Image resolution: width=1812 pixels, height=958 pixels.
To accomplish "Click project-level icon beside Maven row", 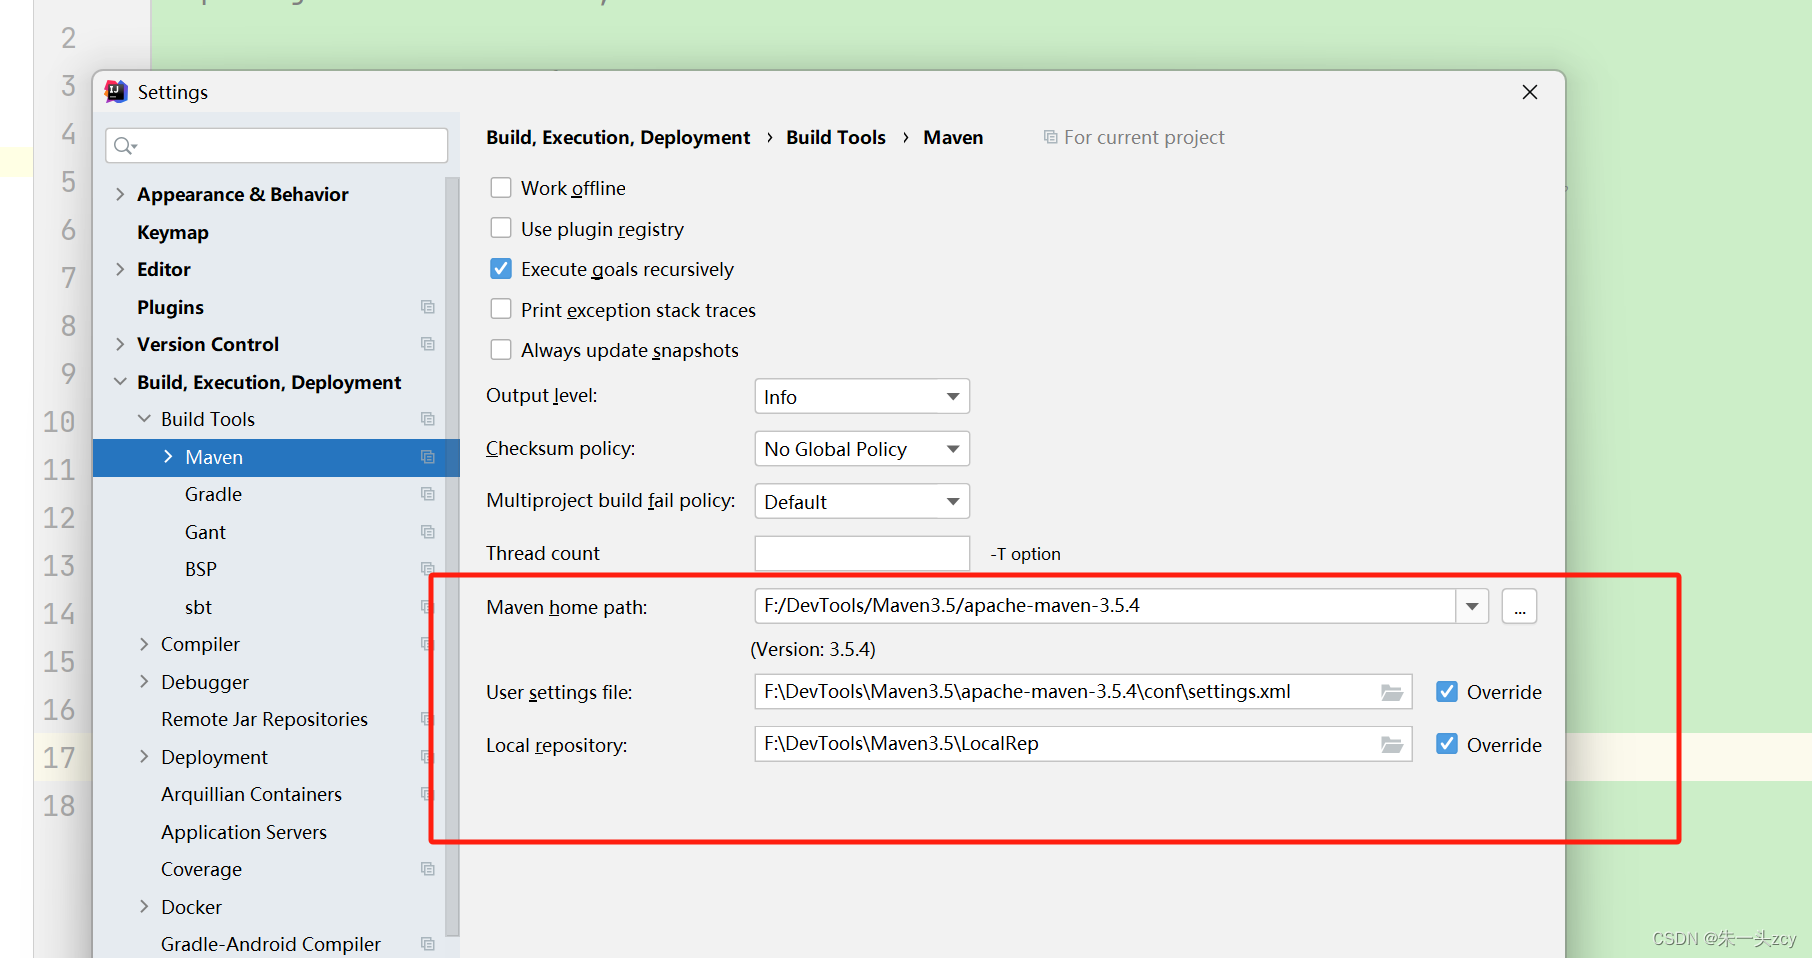I will 428,457.
